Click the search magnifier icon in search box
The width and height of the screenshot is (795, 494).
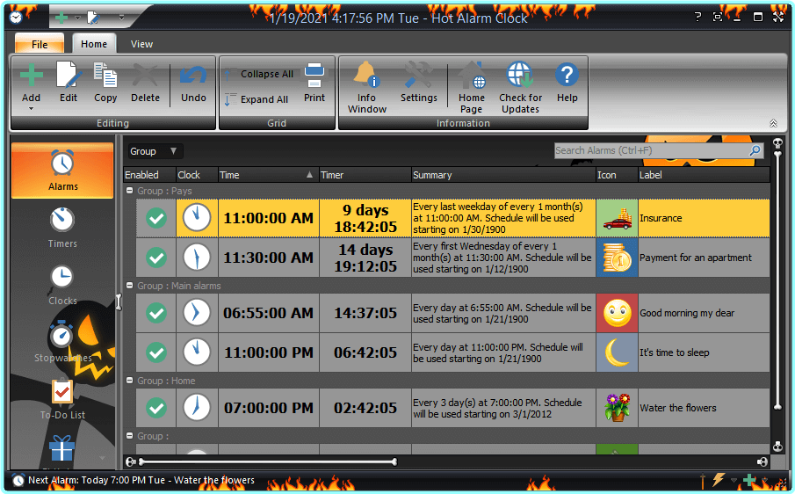coord(755,150)
